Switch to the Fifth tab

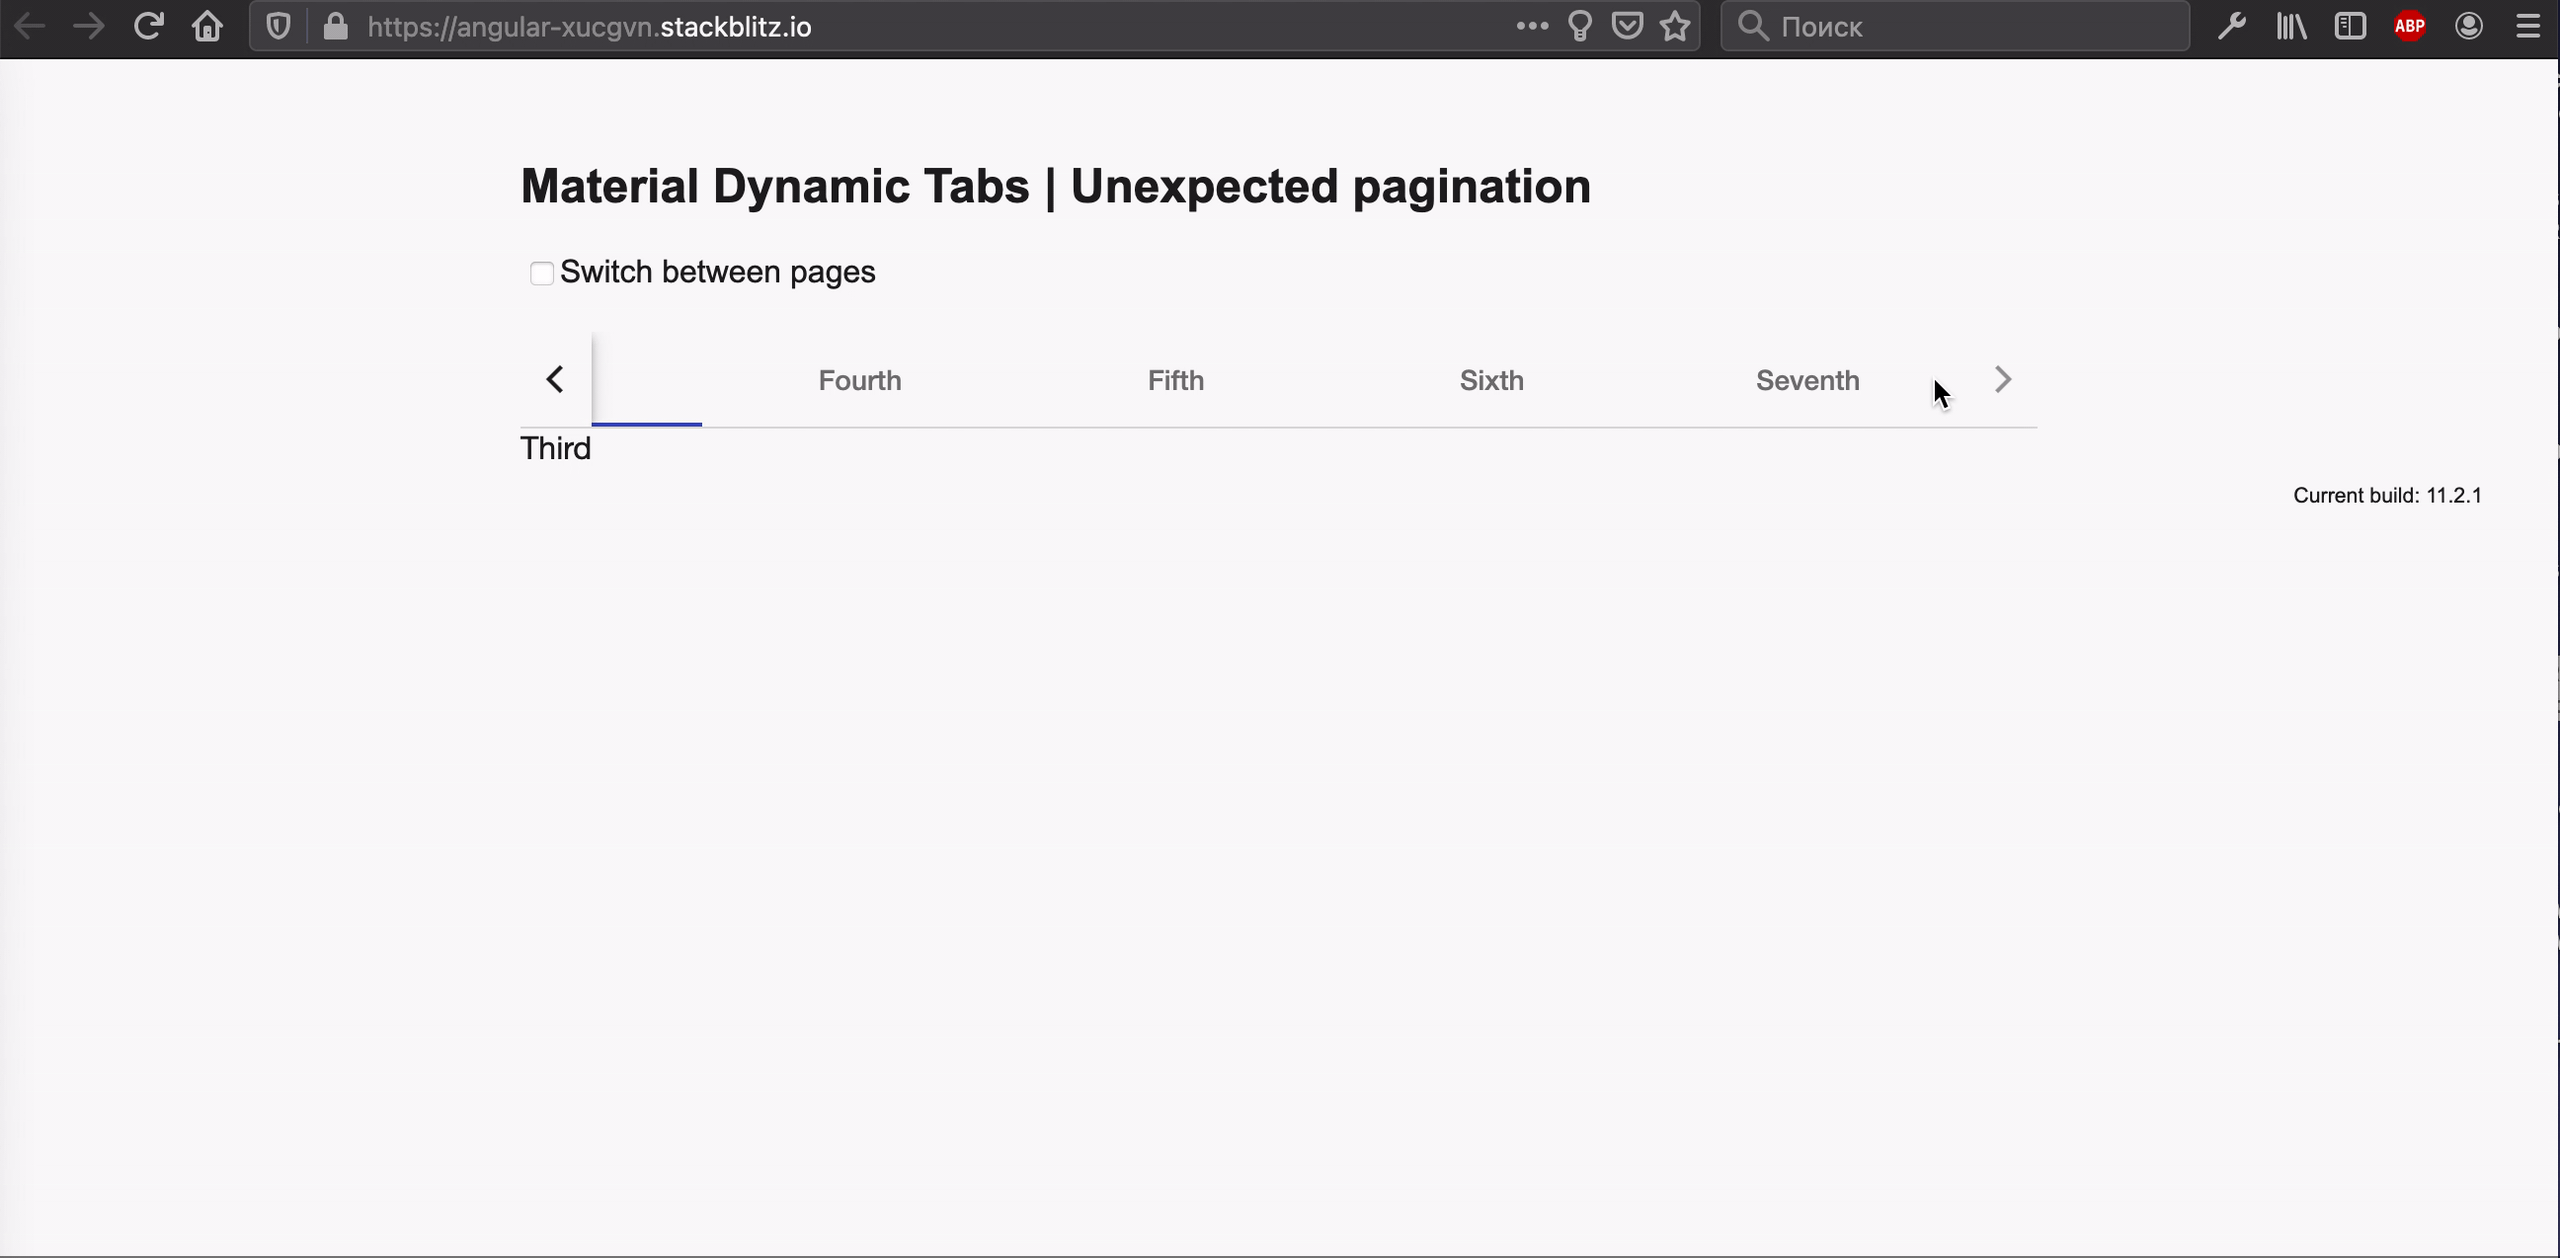(x=1175, y=380)
